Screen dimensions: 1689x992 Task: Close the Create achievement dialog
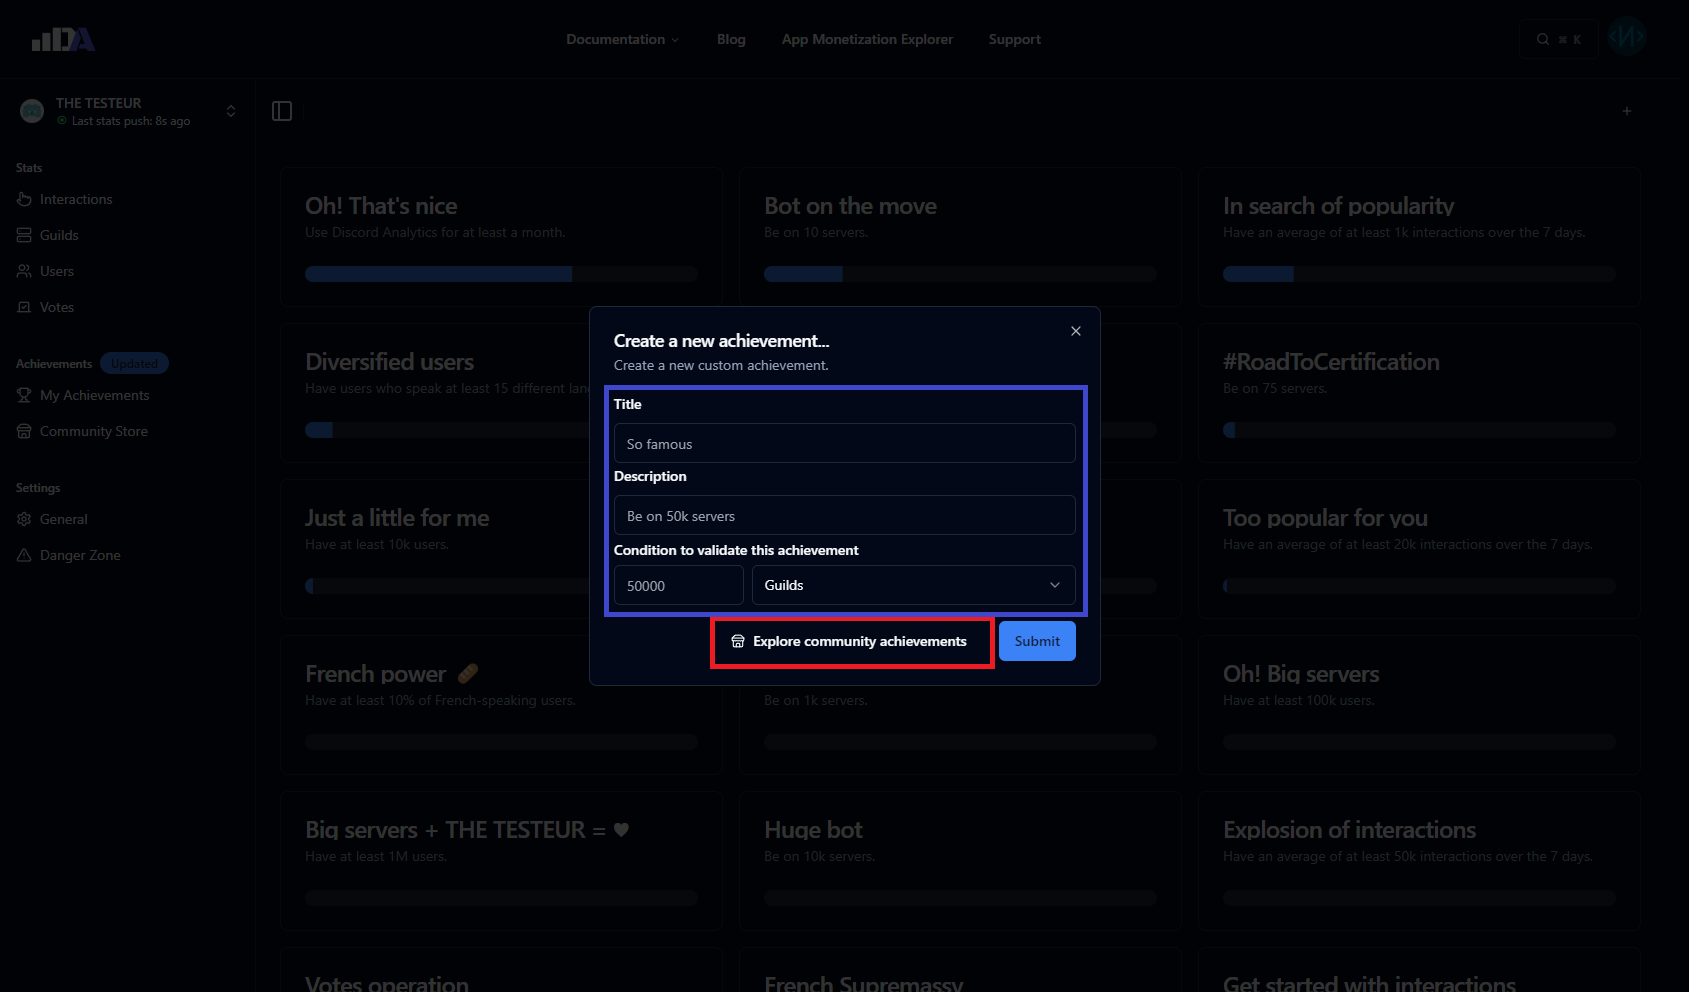[x=1076, y=331]
